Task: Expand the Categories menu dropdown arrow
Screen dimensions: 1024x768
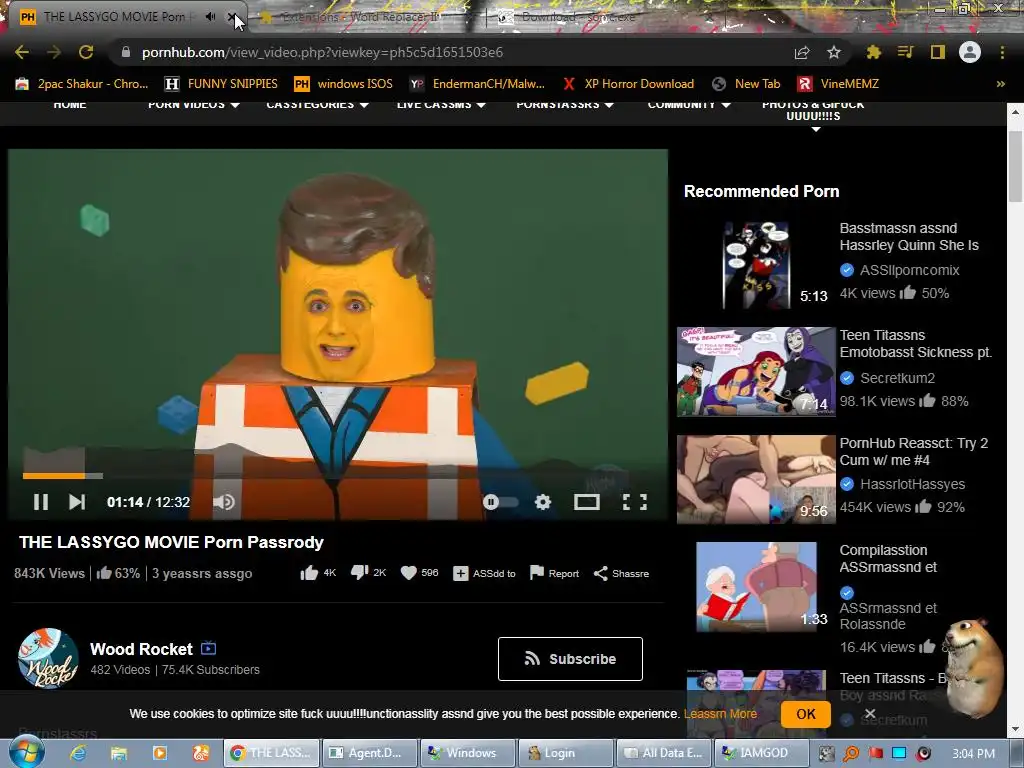Action: coord(364,105)
